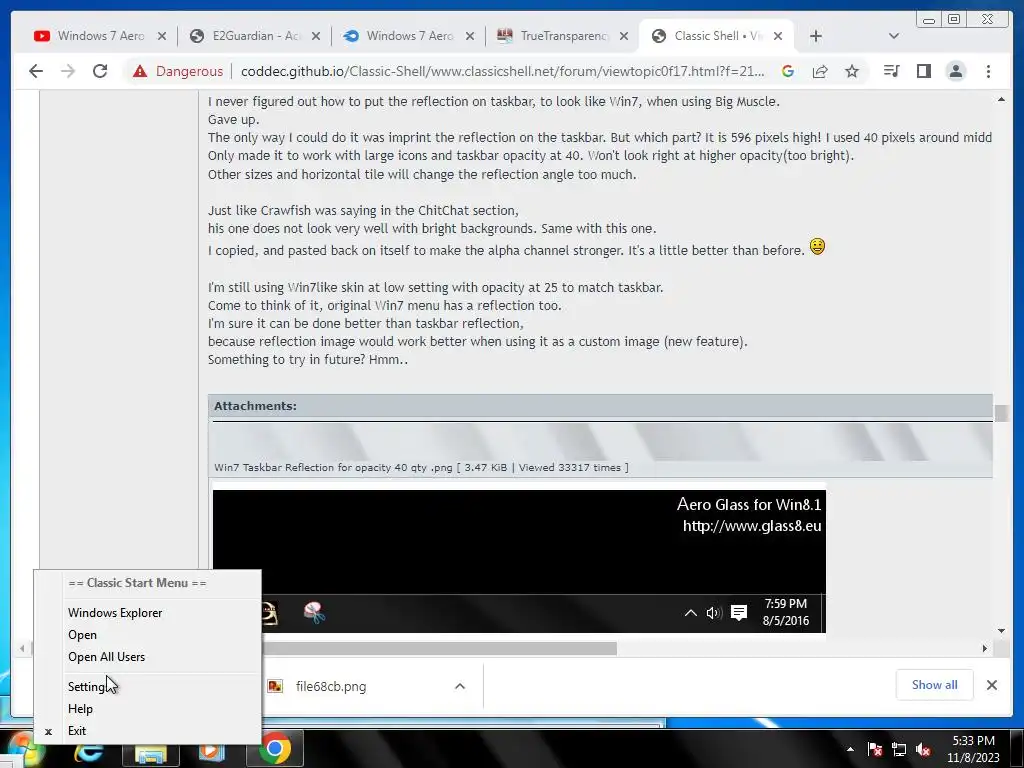Click the muted volume tray icon

923,749
